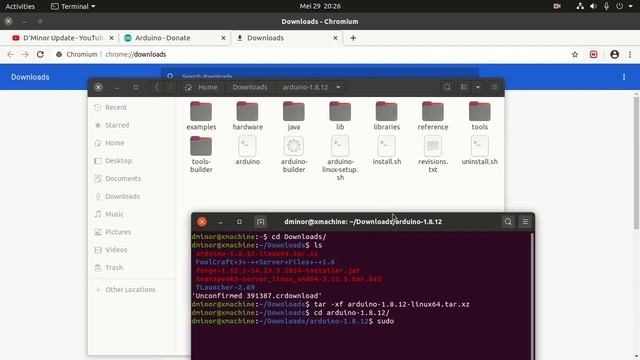640x360 pixels.
Task: Bookmark this page with star icon
Action: (x=575, y=54)
